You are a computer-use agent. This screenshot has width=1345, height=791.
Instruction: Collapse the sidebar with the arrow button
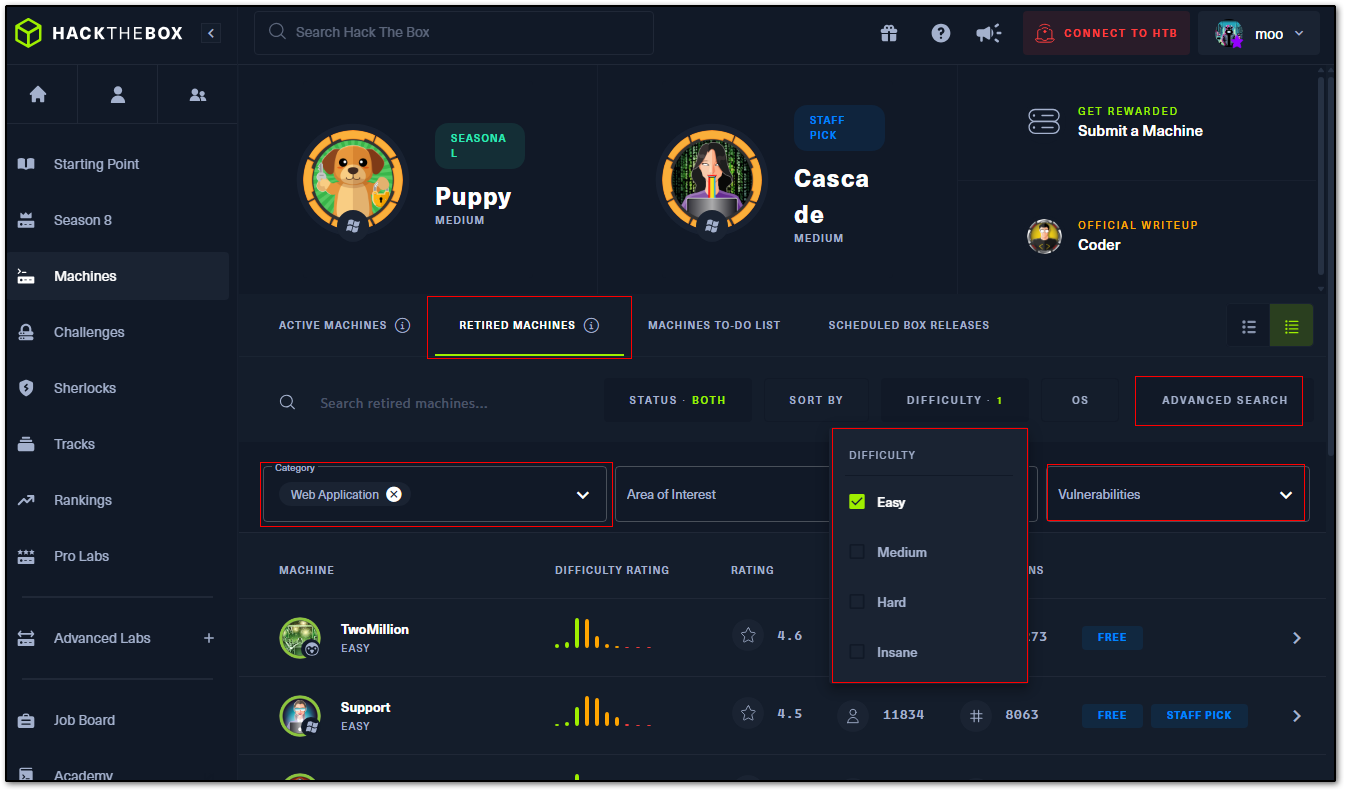pyautogui.click(x=211, y=33)
